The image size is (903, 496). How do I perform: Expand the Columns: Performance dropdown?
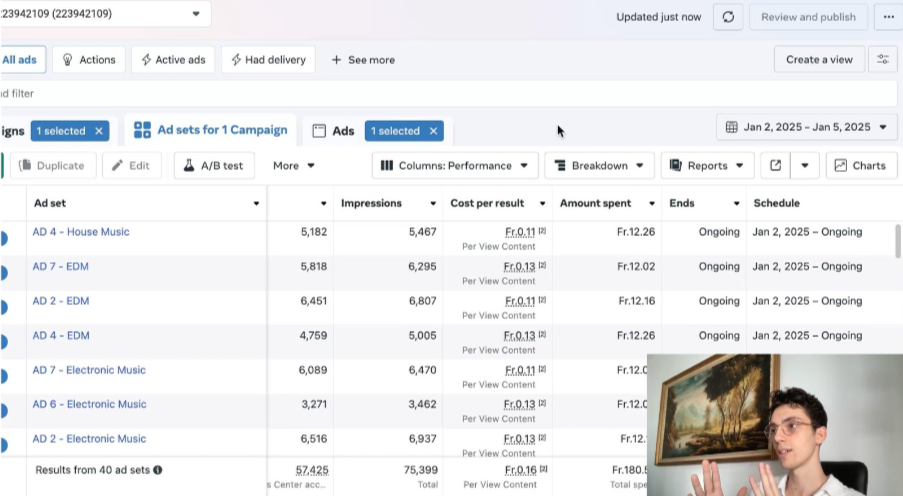point(455,166)
